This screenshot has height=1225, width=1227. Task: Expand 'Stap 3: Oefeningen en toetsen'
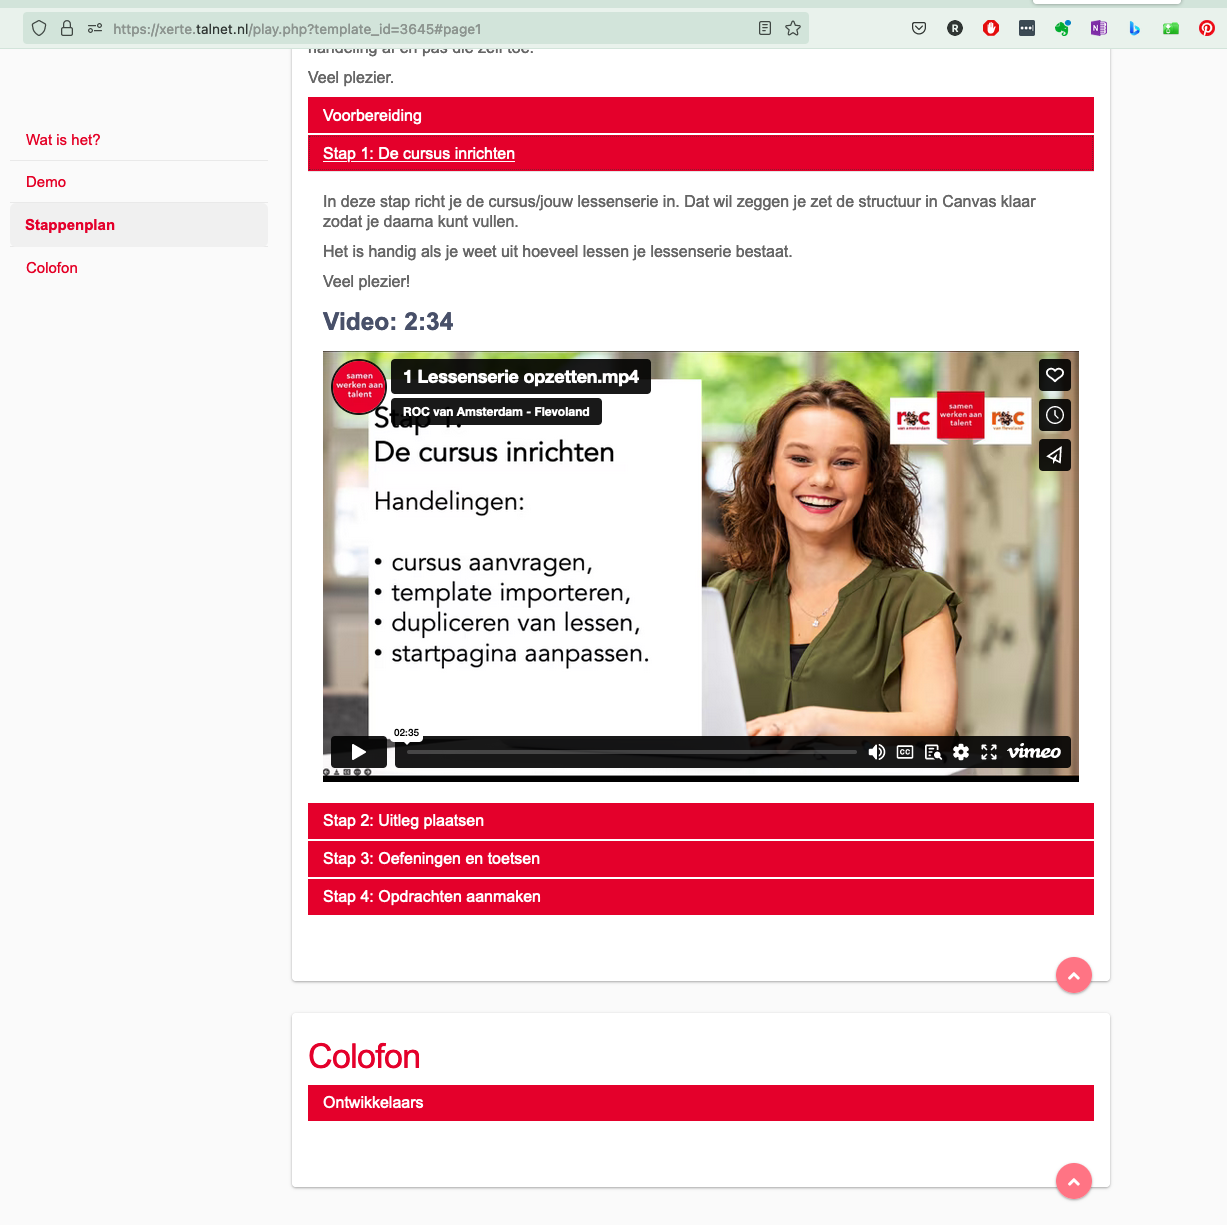coord(701,859)
